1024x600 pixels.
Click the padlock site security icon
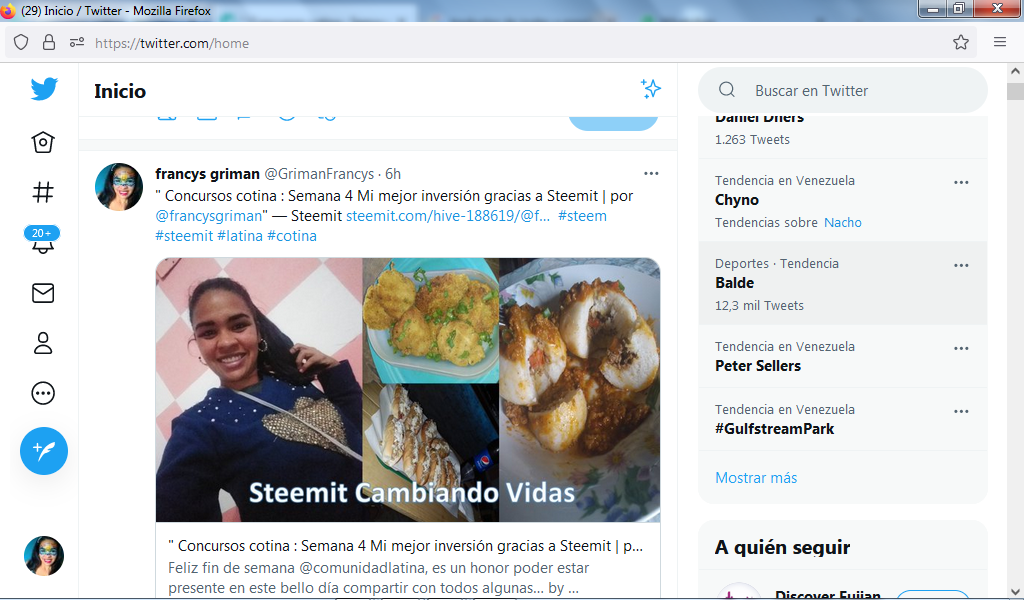49,42
